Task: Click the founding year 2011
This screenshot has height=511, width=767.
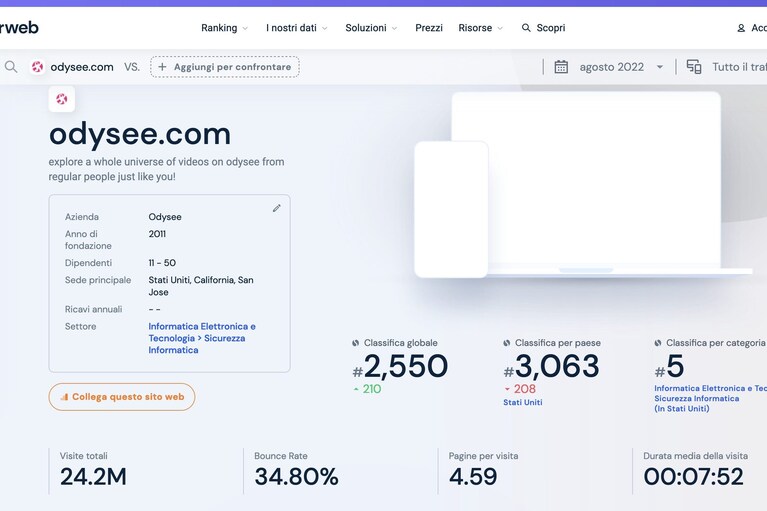Action: (x=157, y=234)
